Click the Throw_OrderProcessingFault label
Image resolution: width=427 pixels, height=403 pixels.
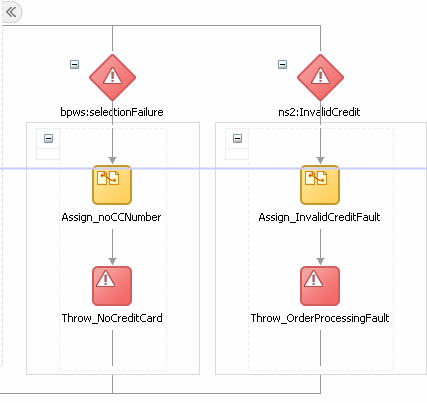tap(320, 318)
